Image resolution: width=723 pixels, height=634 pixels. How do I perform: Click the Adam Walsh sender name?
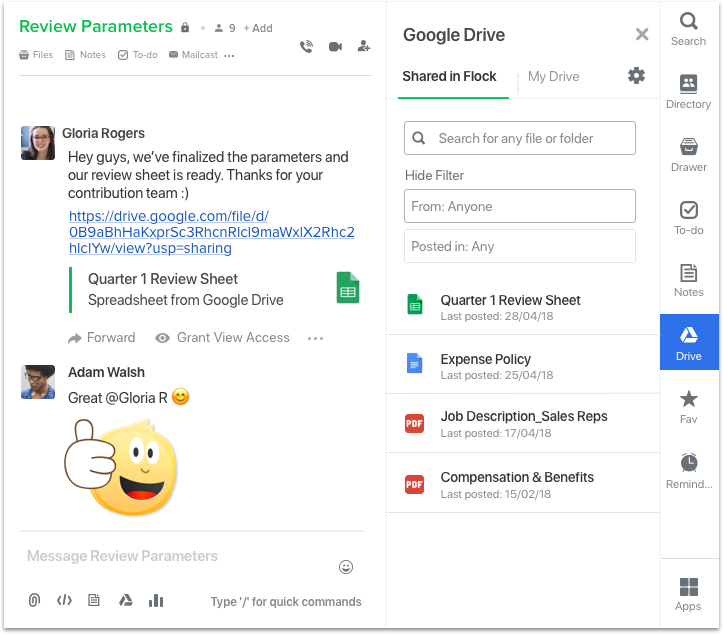(106, 372)
